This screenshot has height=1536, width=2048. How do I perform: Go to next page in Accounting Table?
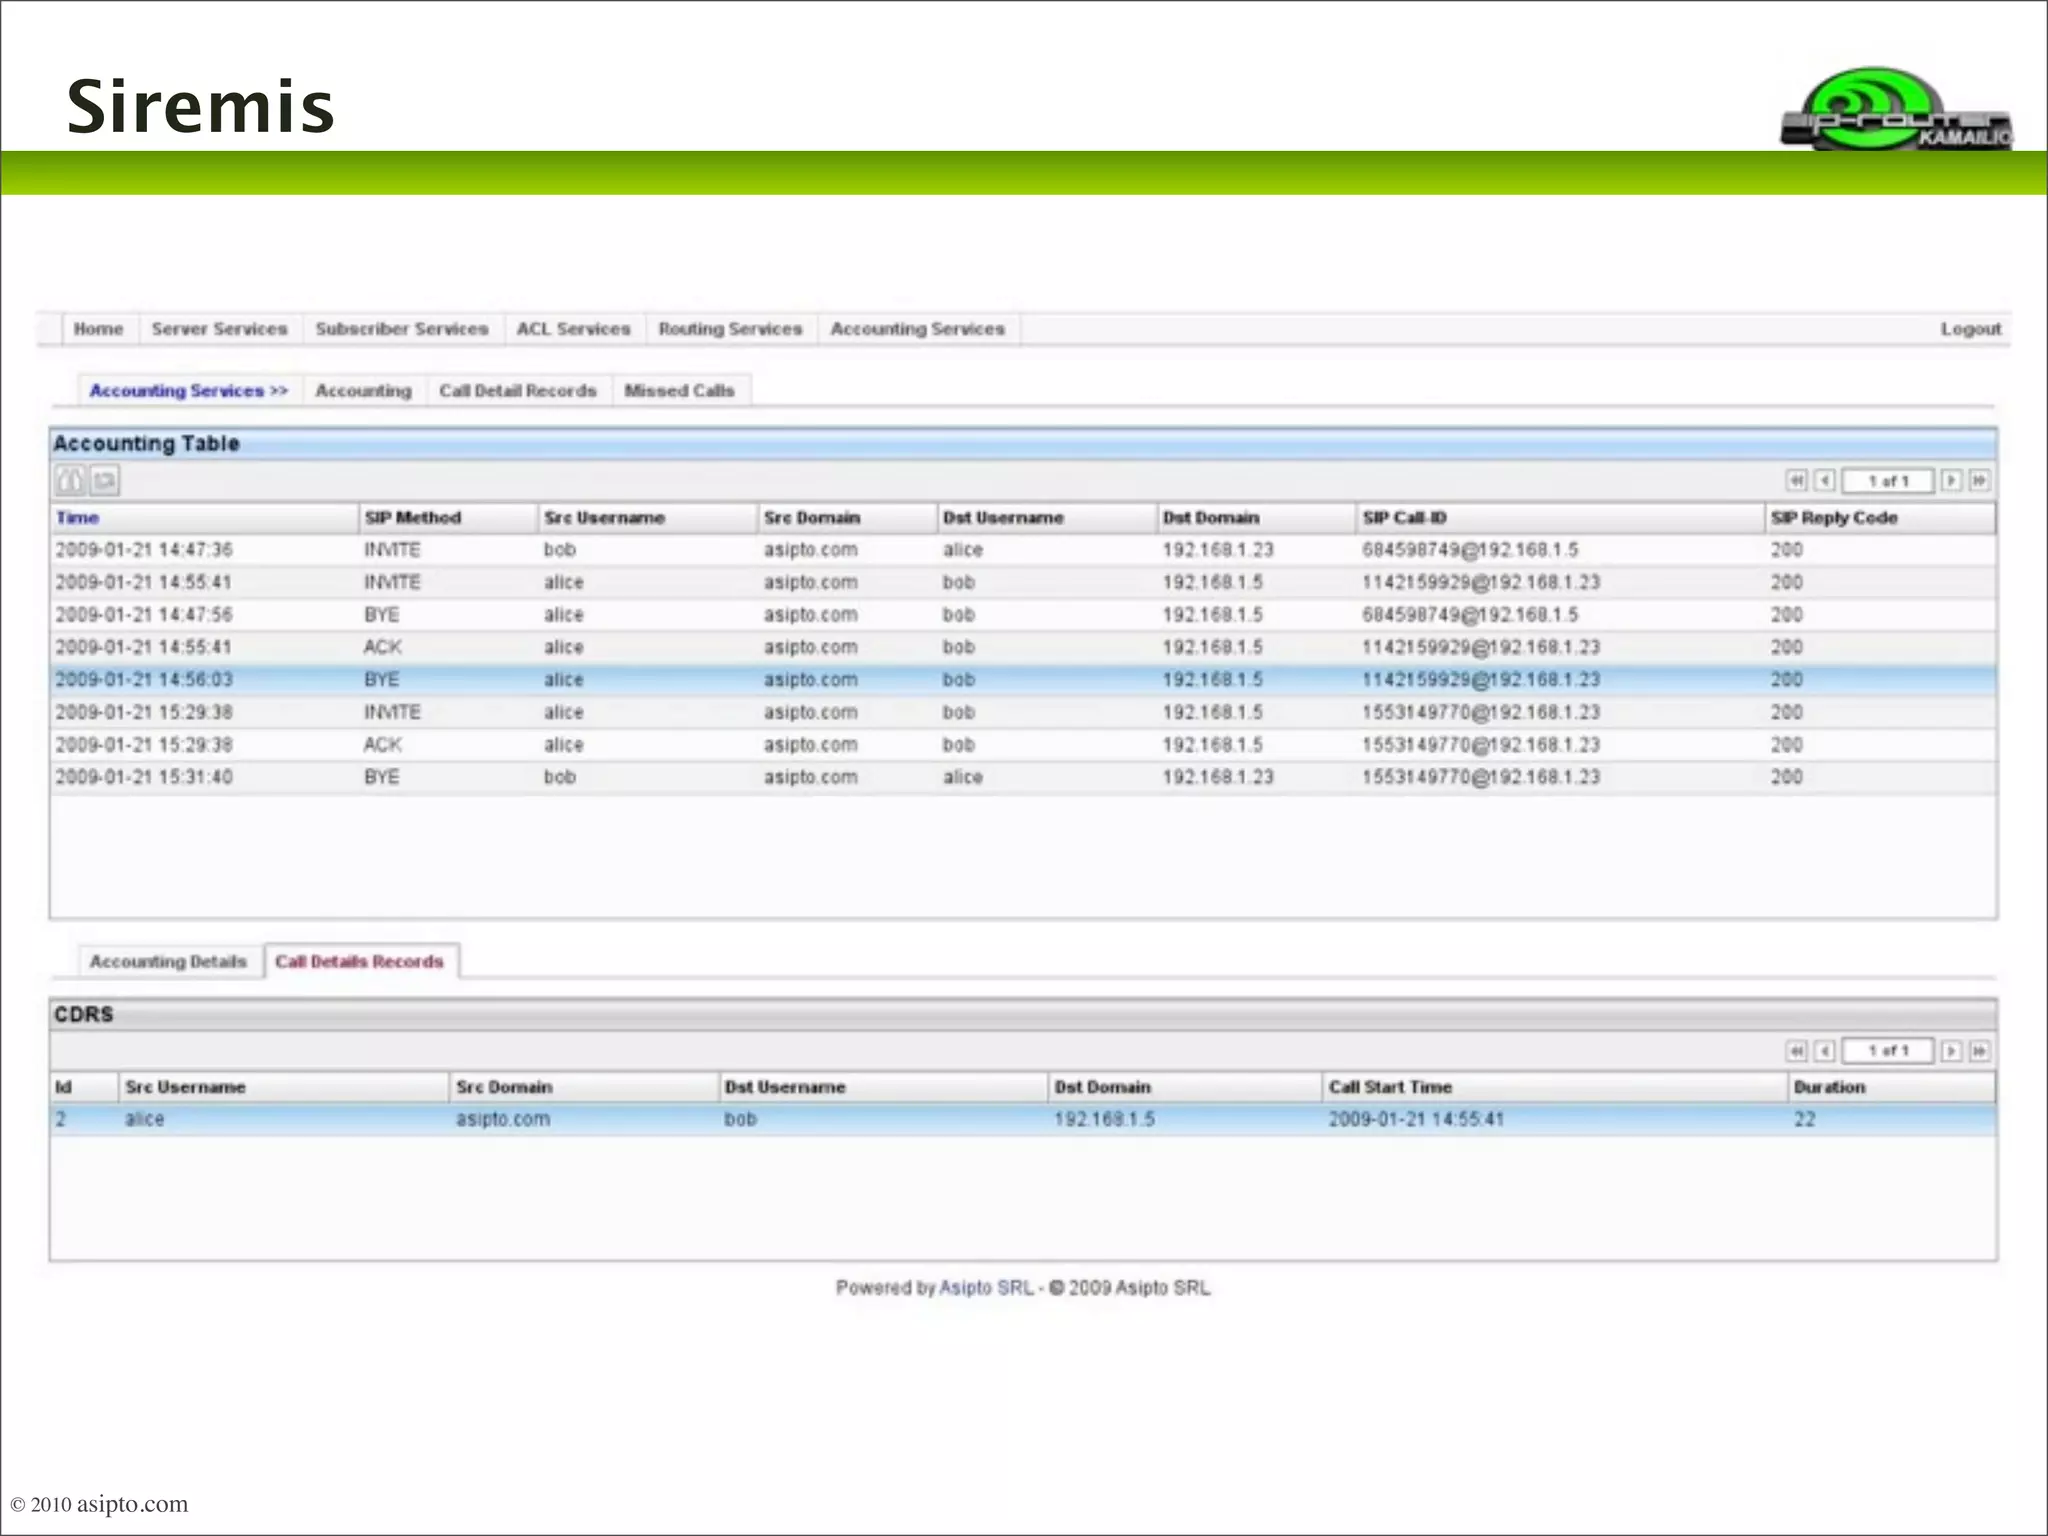point(1951,481)
